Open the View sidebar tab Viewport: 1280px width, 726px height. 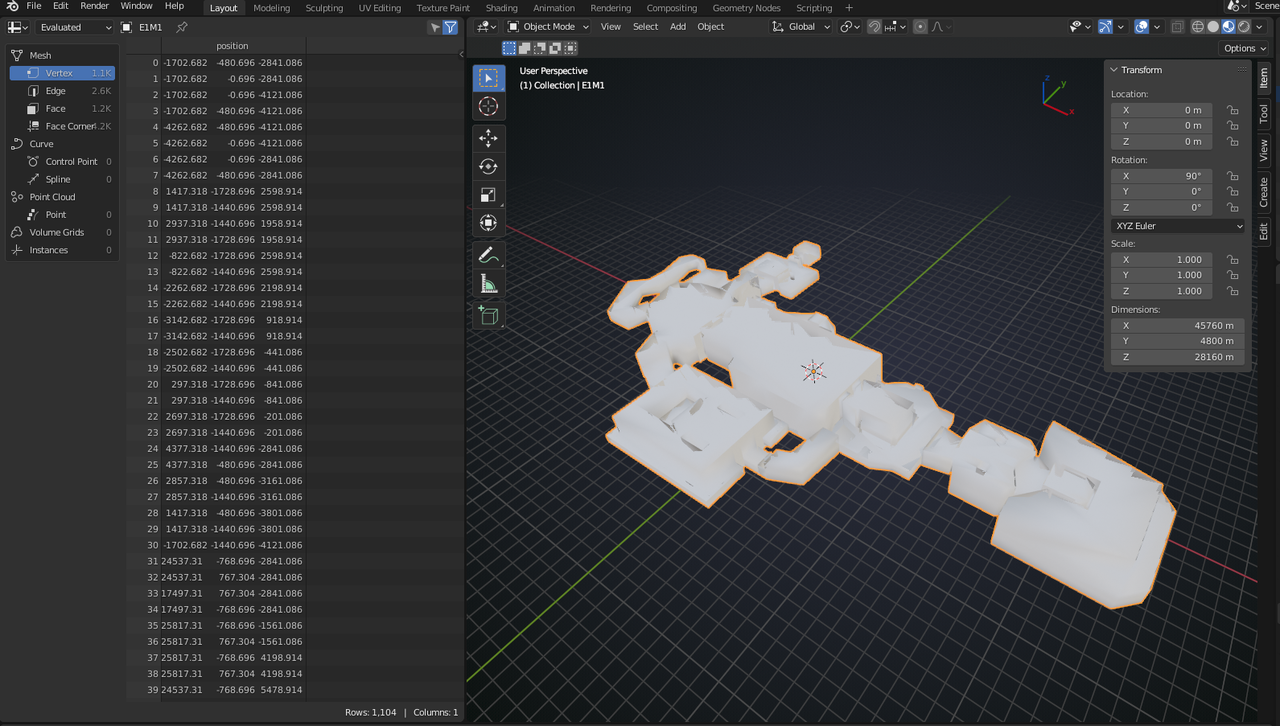1264,150
